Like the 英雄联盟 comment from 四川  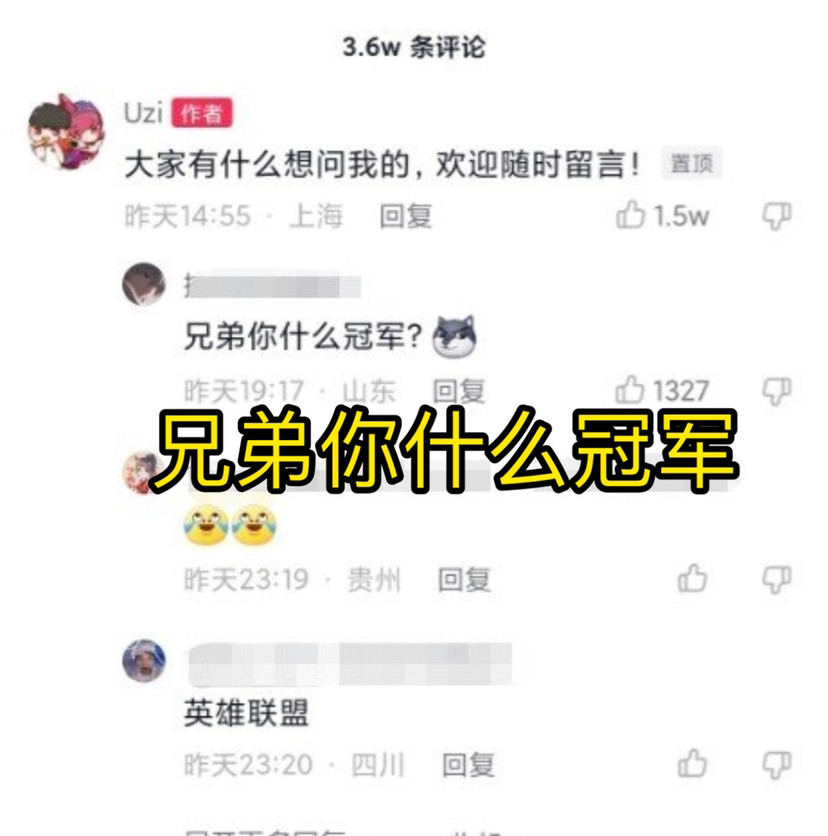[x=692, y=763]
